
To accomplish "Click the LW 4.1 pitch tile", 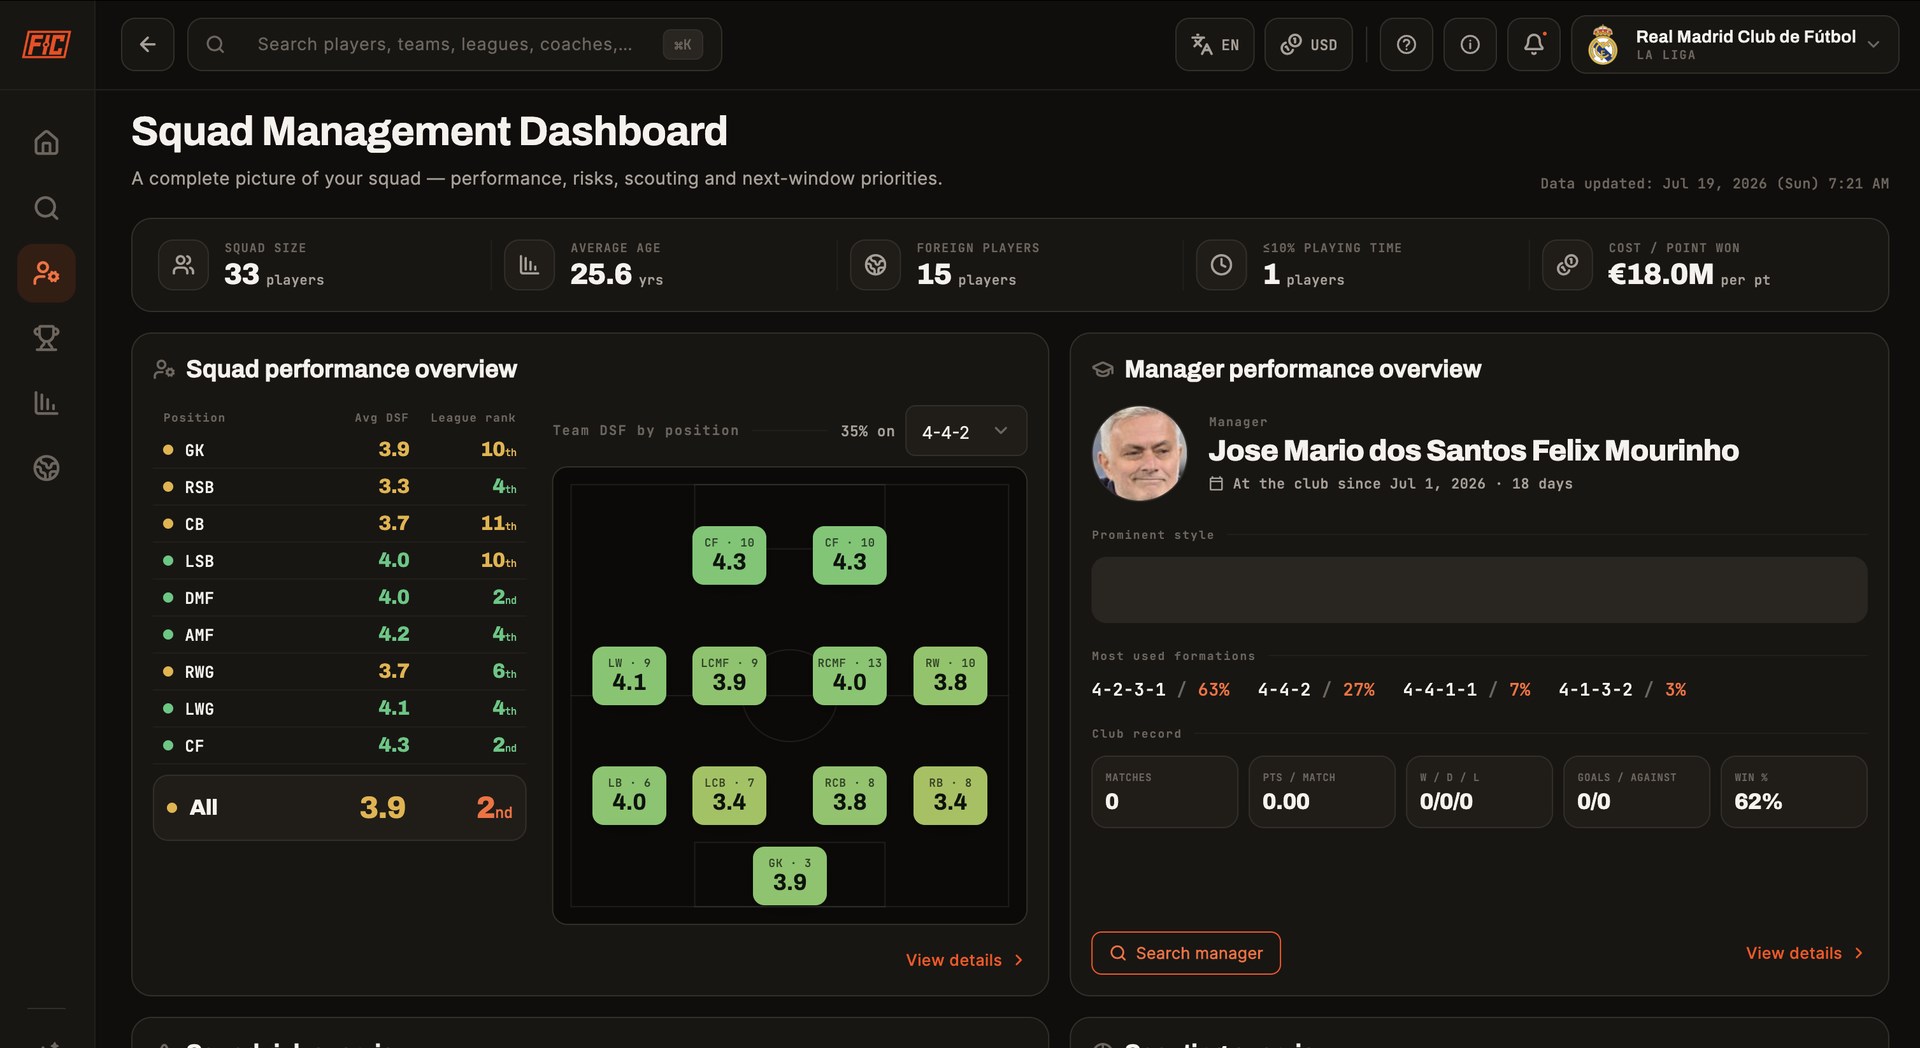I will pyautogui.click(x=629, y=676).
